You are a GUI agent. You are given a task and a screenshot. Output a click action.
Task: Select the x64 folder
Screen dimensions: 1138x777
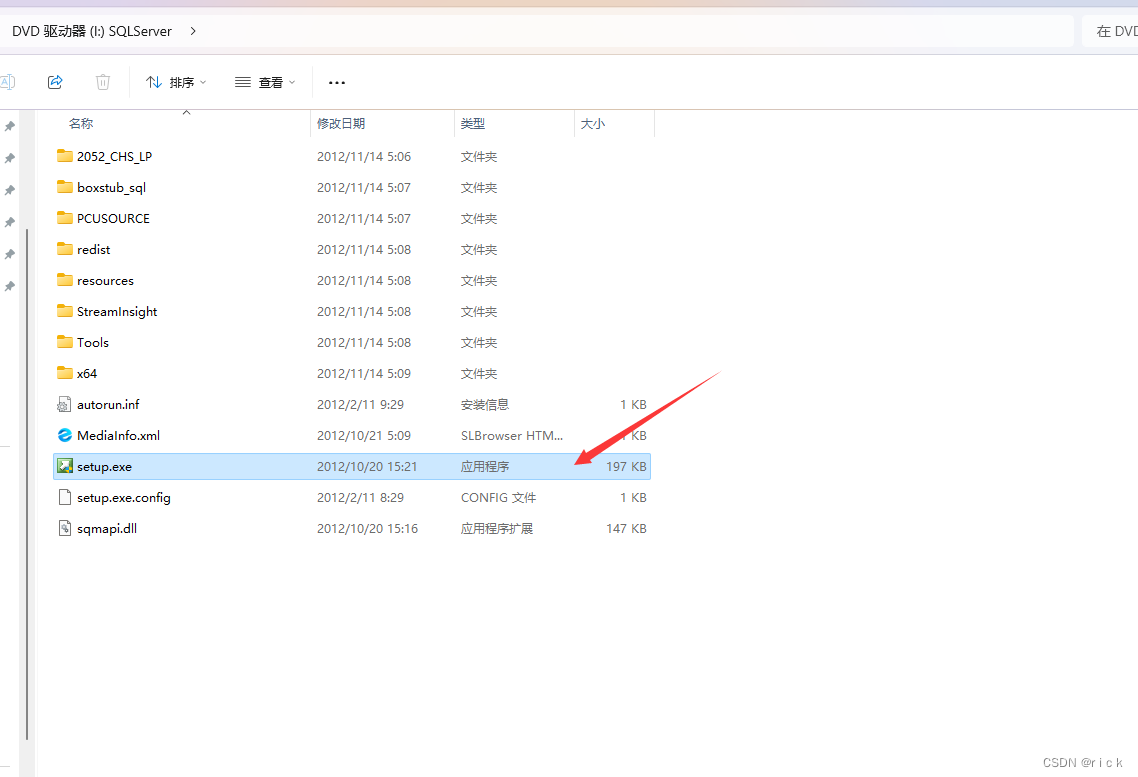pos(86,373)
